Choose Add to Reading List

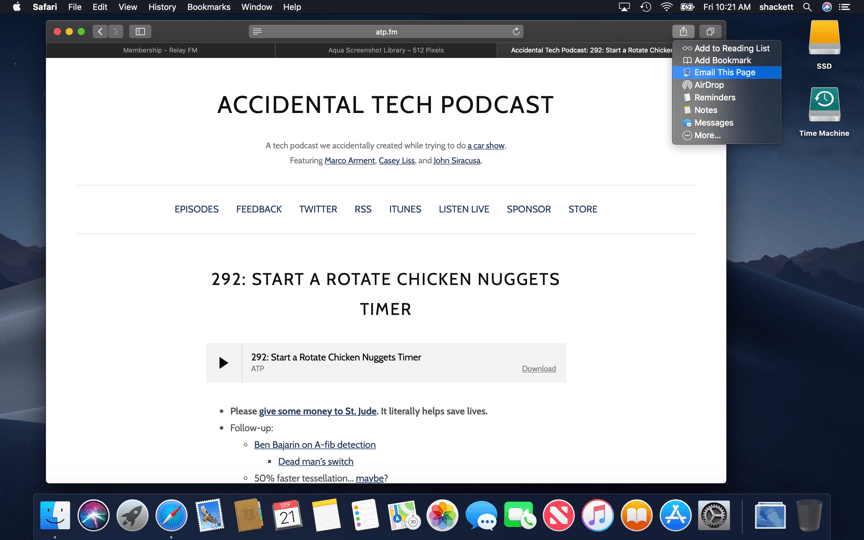(x=726, y=48)
